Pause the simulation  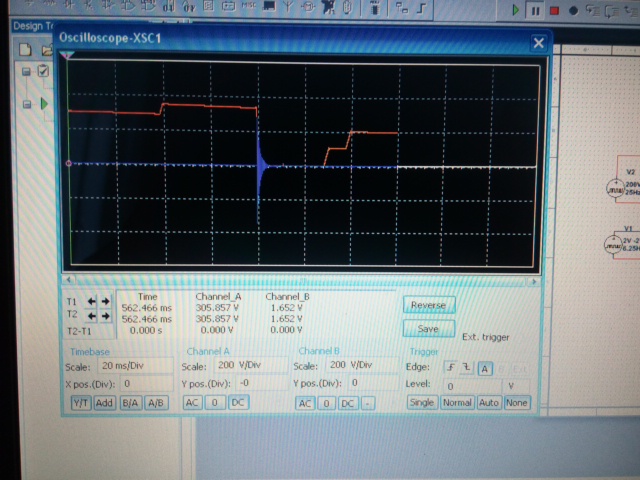coord(535,10)
